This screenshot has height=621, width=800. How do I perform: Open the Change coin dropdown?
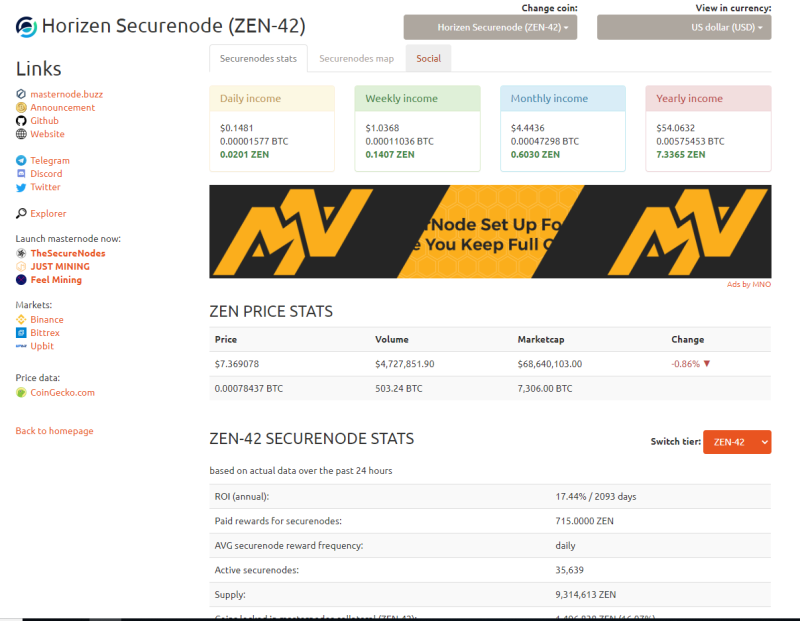(x=490, y=28)
